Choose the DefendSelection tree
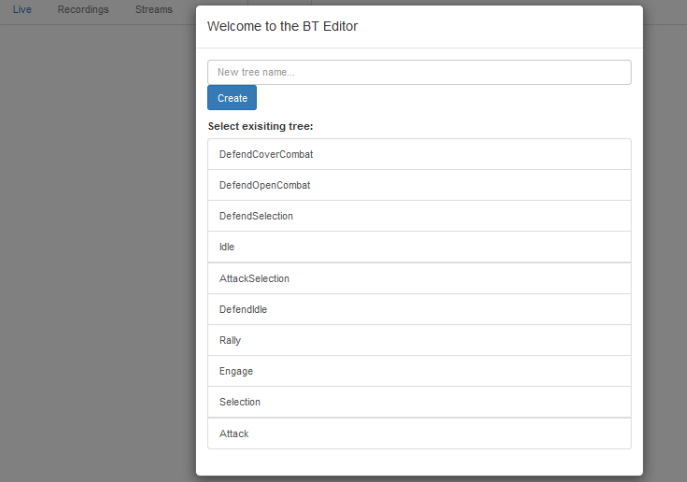Viewport: 687px width, 482px height. (x=419, y=216)
